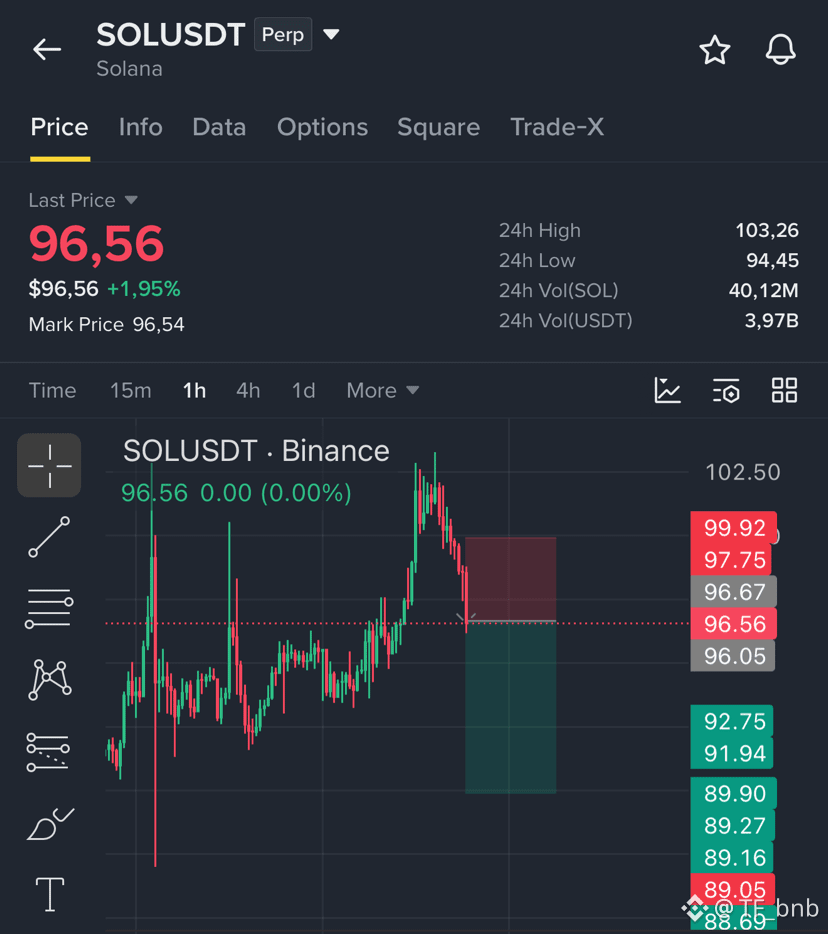The width and height of the screenshot is (828, 934).
Task: Click the 102.50 axis price label
Action: click(x=742, y=472)
